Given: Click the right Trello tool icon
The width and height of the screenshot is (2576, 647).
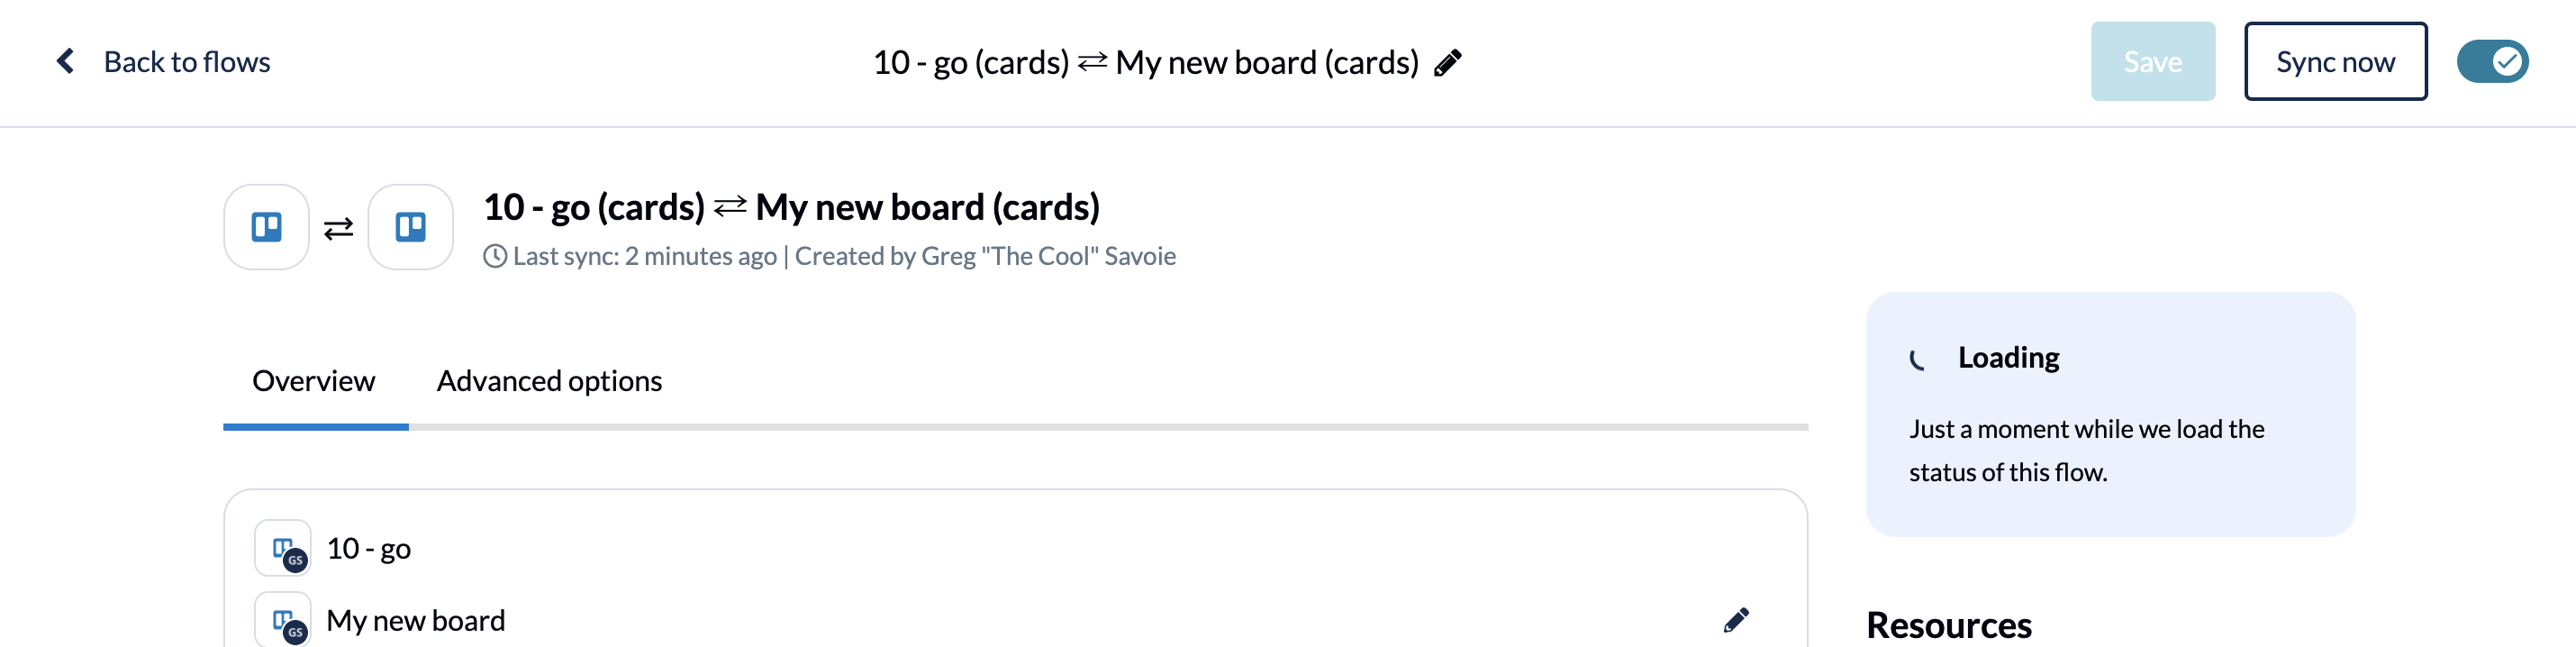Looking at the screenshot, I should point(410,227).
